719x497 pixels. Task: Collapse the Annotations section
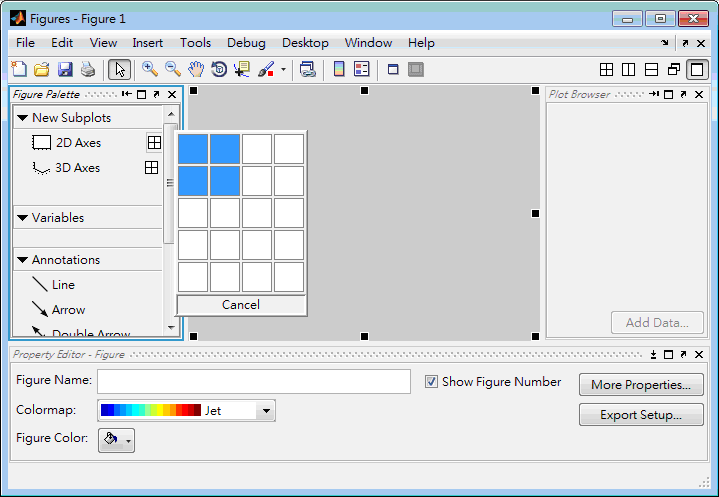[22, 260]
